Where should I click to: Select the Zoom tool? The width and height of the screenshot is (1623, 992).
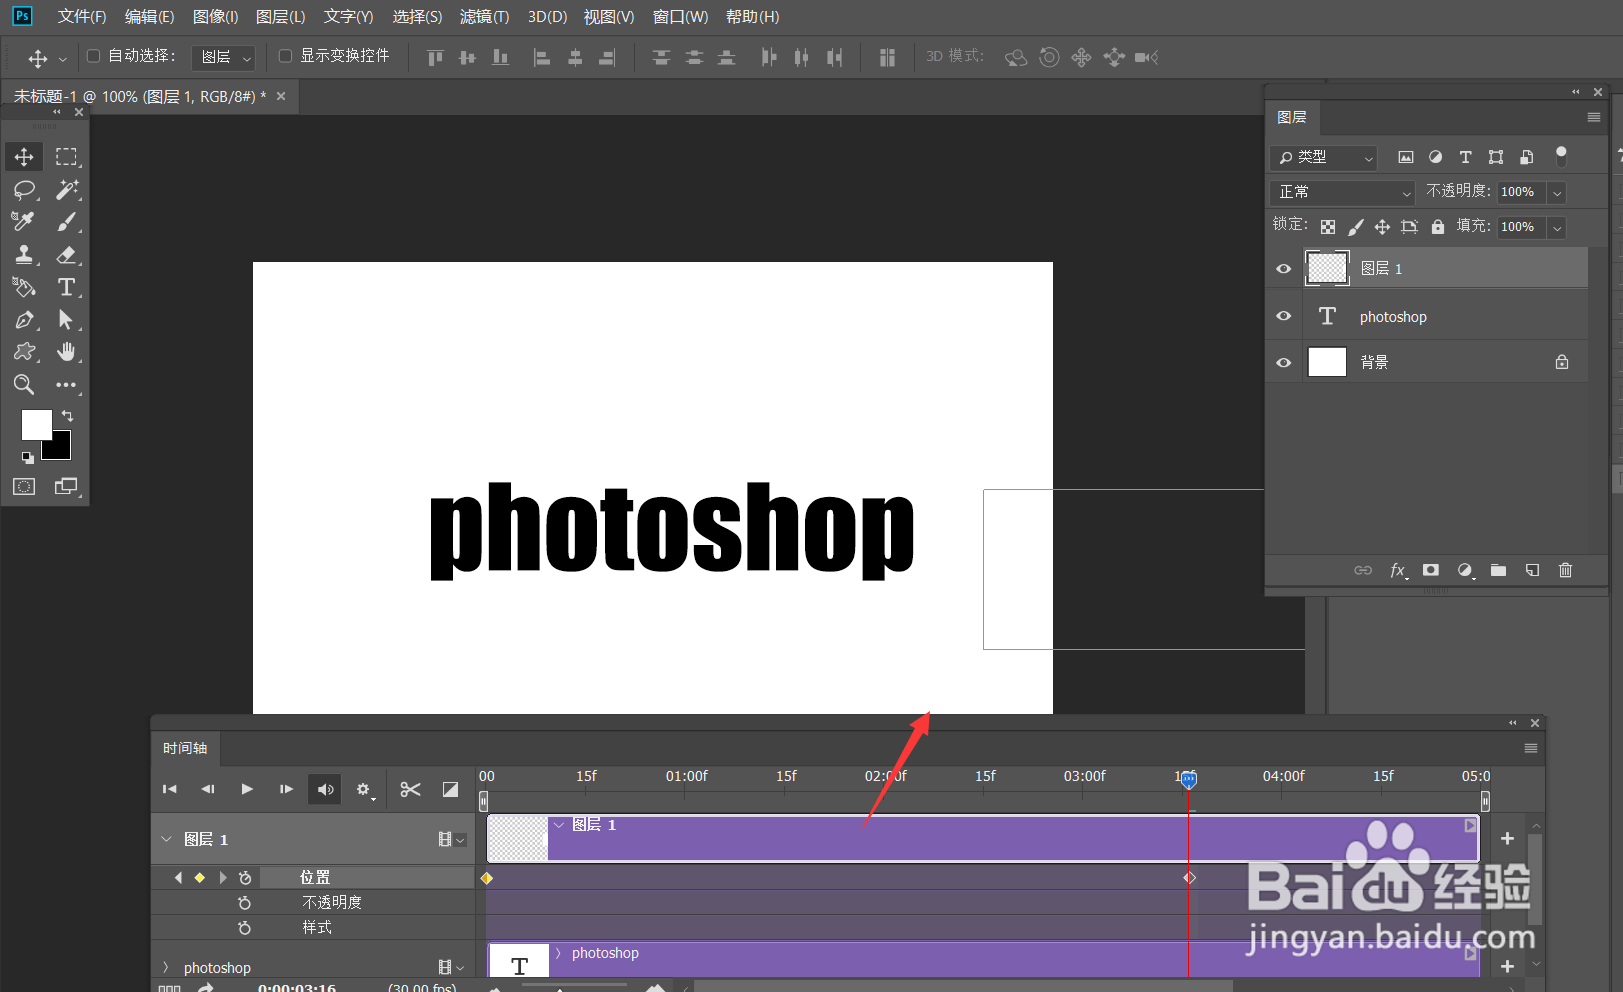pos(24,385)
